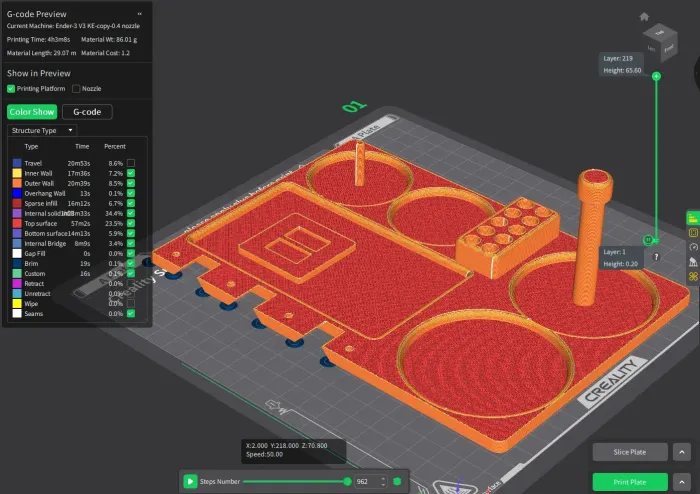Screen dimensions: 700x494
Task: Click the Slice Plate button
Action: (x=629, y=452)
